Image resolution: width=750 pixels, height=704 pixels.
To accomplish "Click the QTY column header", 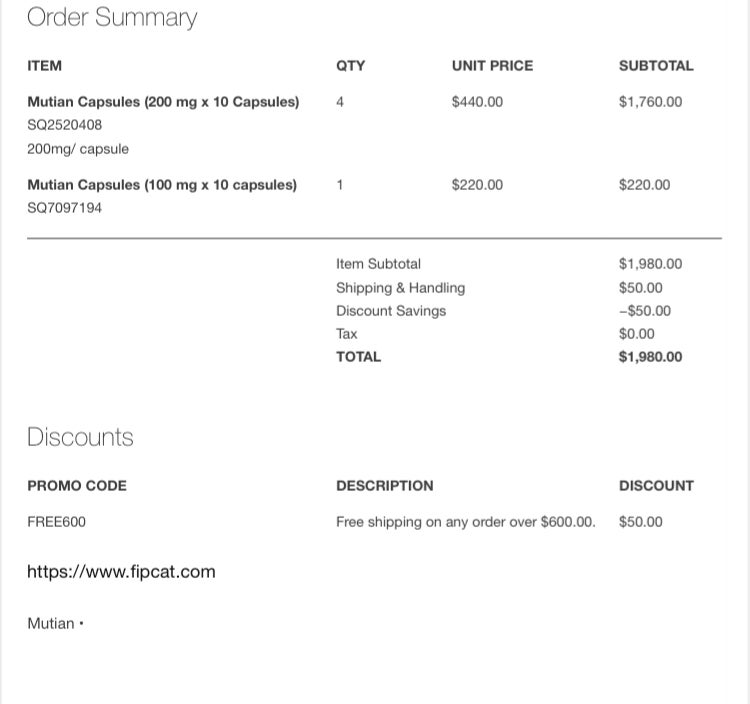I will [x=350, y=66].
